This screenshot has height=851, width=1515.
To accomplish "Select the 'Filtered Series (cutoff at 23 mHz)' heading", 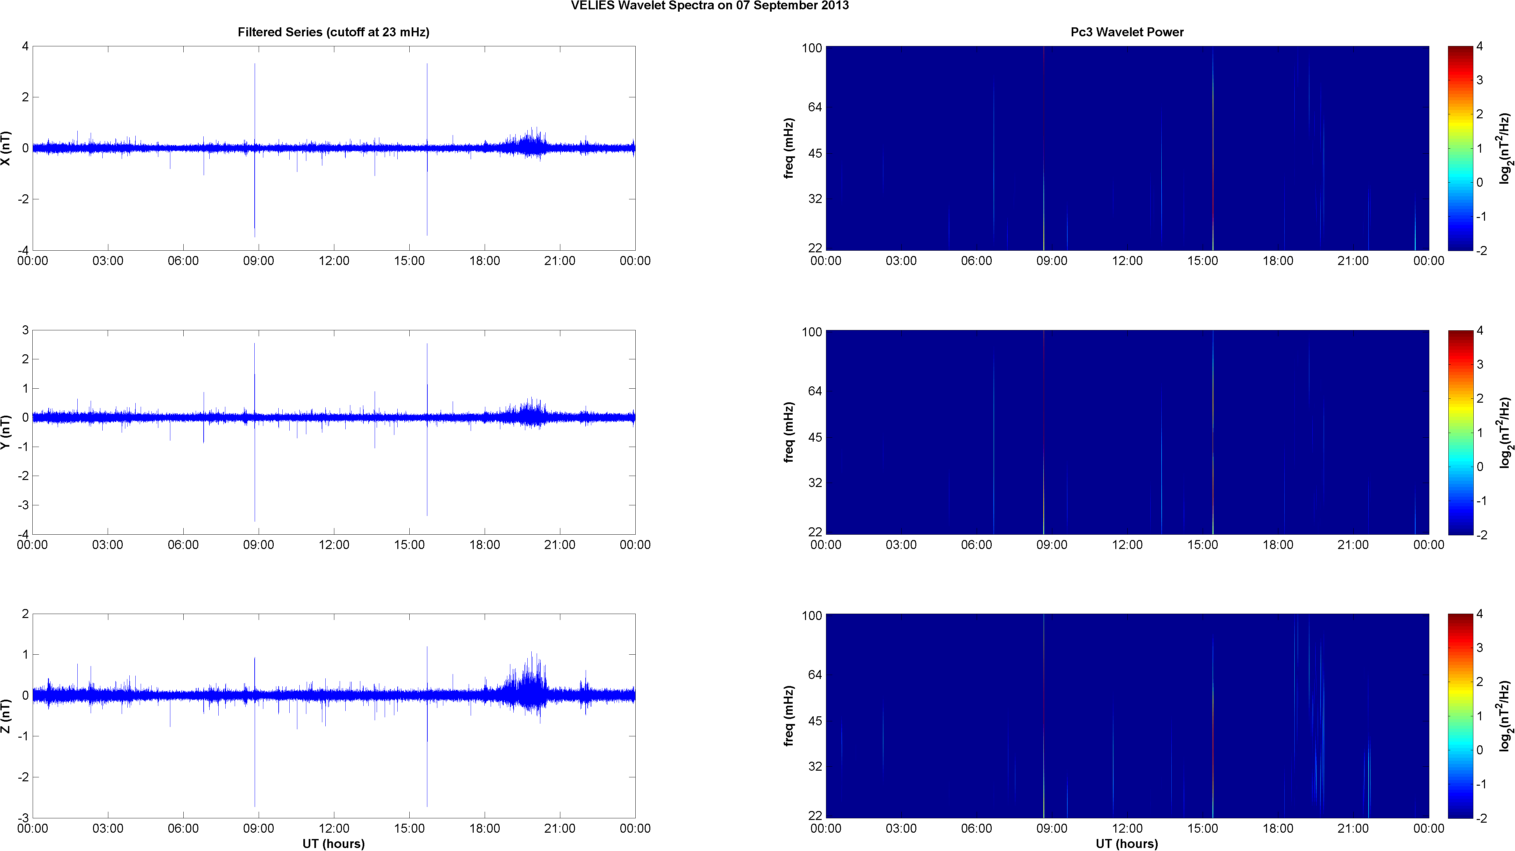I will coord(333,32).
